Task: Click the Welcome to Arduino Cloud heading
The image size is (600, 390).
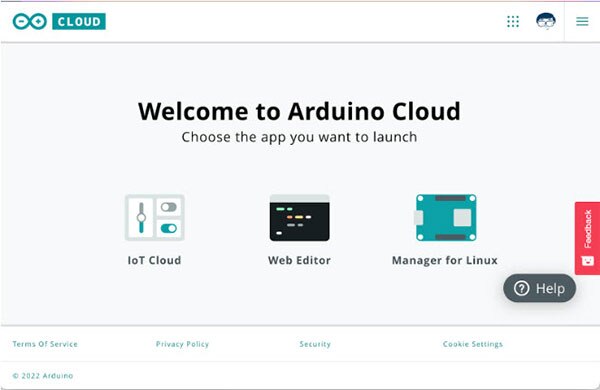Action: (299, 111)
